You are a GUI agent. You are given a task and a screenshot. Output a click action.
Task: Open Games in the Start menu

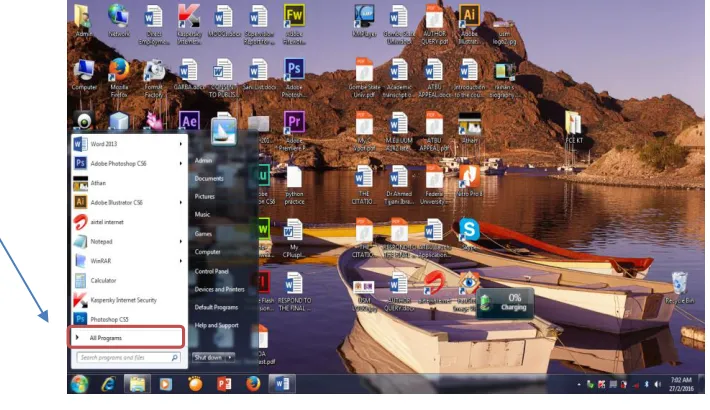pos(203,234)
